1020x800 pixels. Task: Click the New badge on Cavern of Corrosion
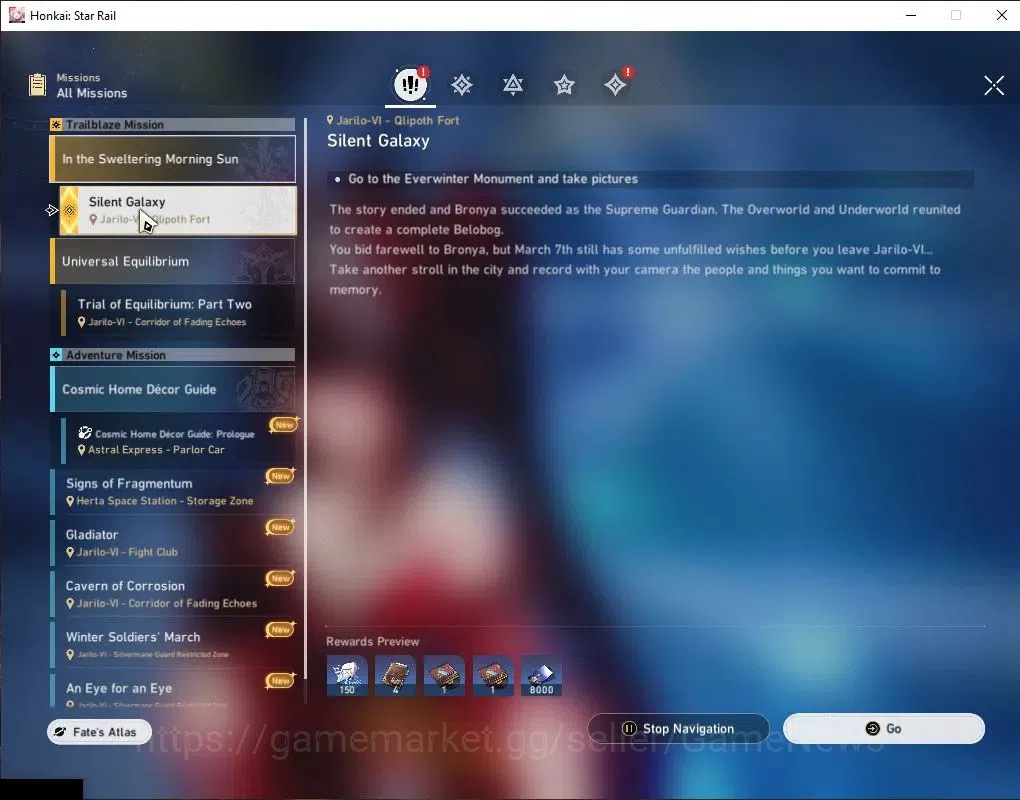tap(280, 578)
